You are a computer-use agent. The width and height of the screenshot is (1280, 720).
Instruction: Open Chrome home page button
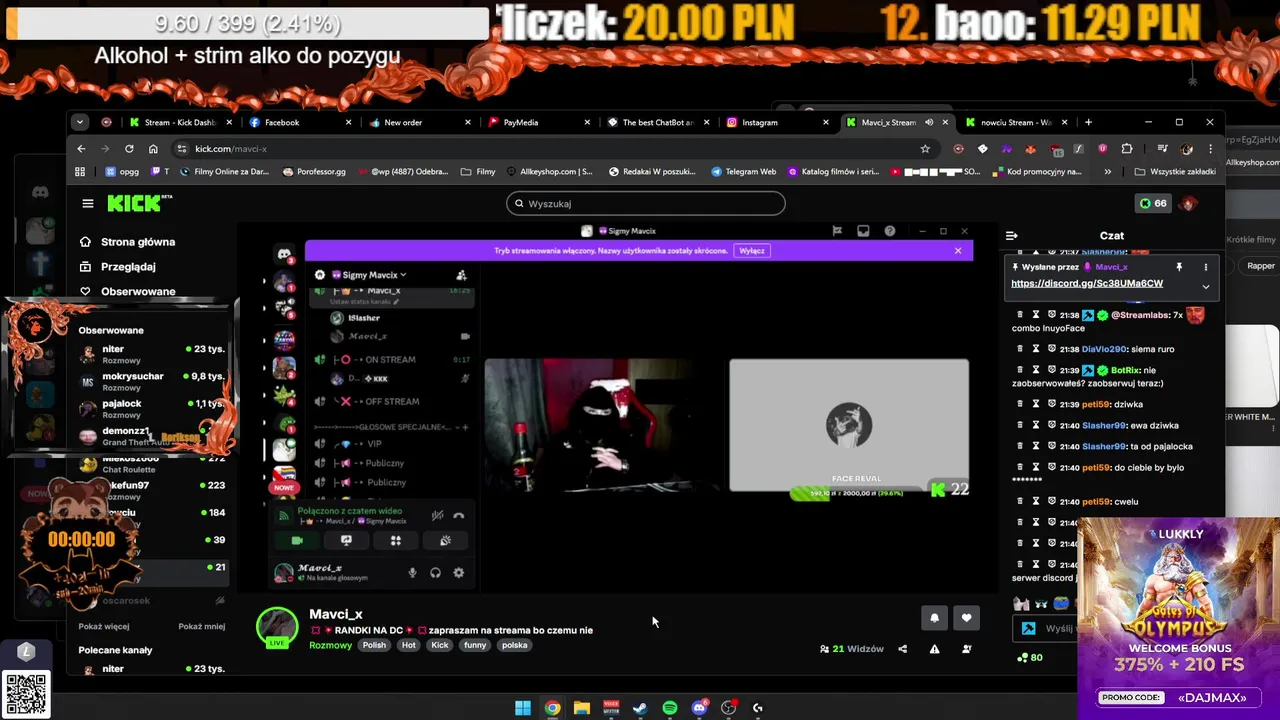153,149
